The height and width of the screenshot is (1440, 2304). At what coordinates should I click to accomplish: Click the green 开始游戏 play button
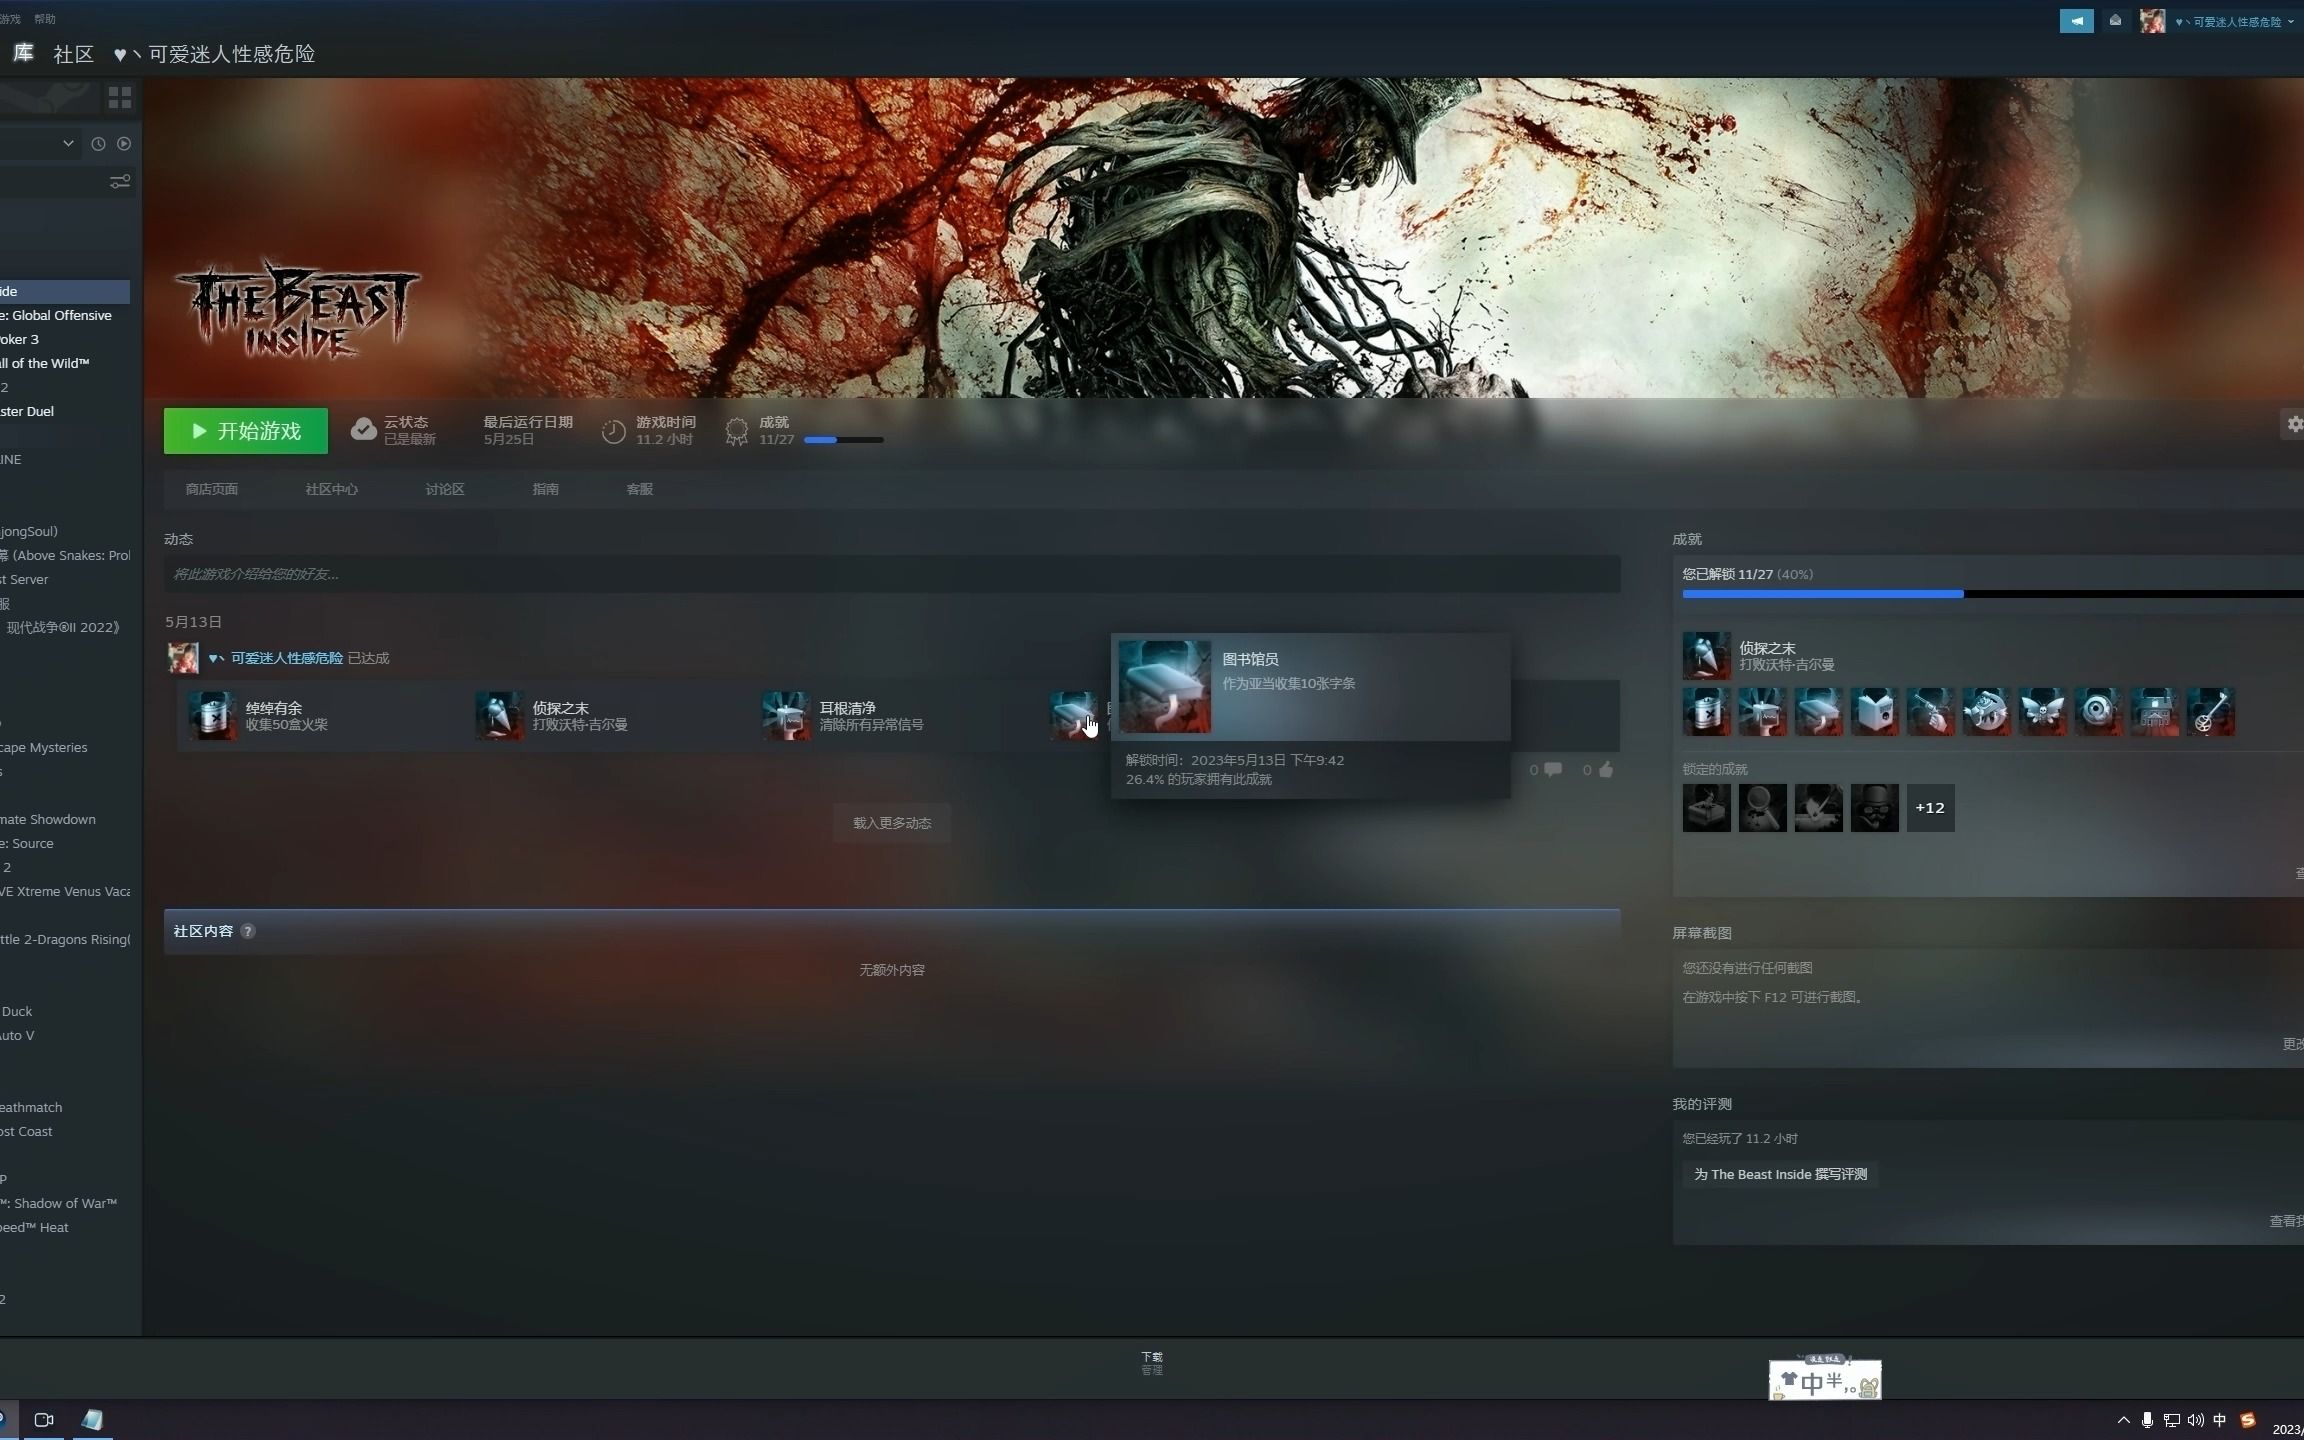(x=246, y=431)
